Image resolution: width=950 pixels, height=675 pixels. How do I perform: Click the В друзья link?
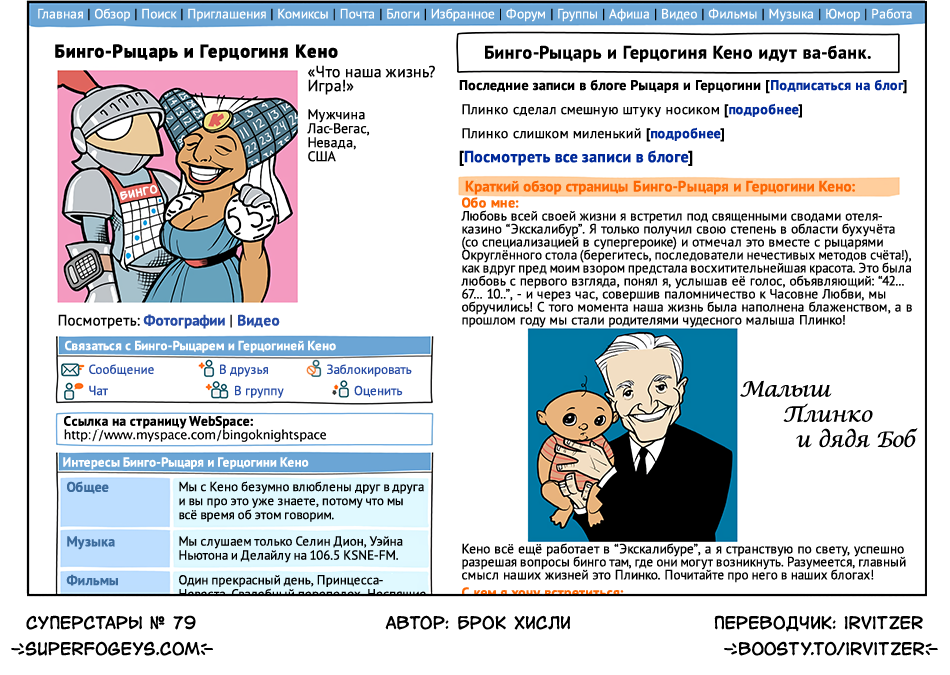tap(244, 370)
